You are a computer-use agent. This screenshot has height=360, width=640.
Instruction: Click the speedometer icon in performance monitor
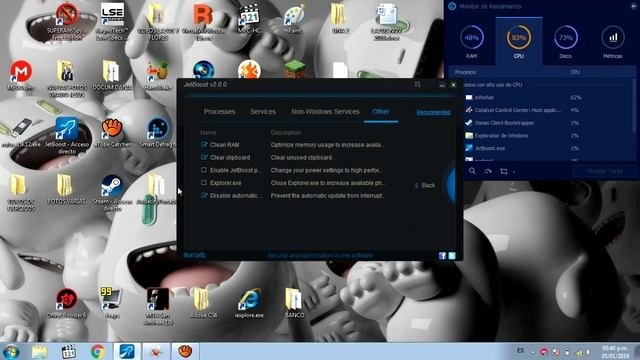point(488,171)
